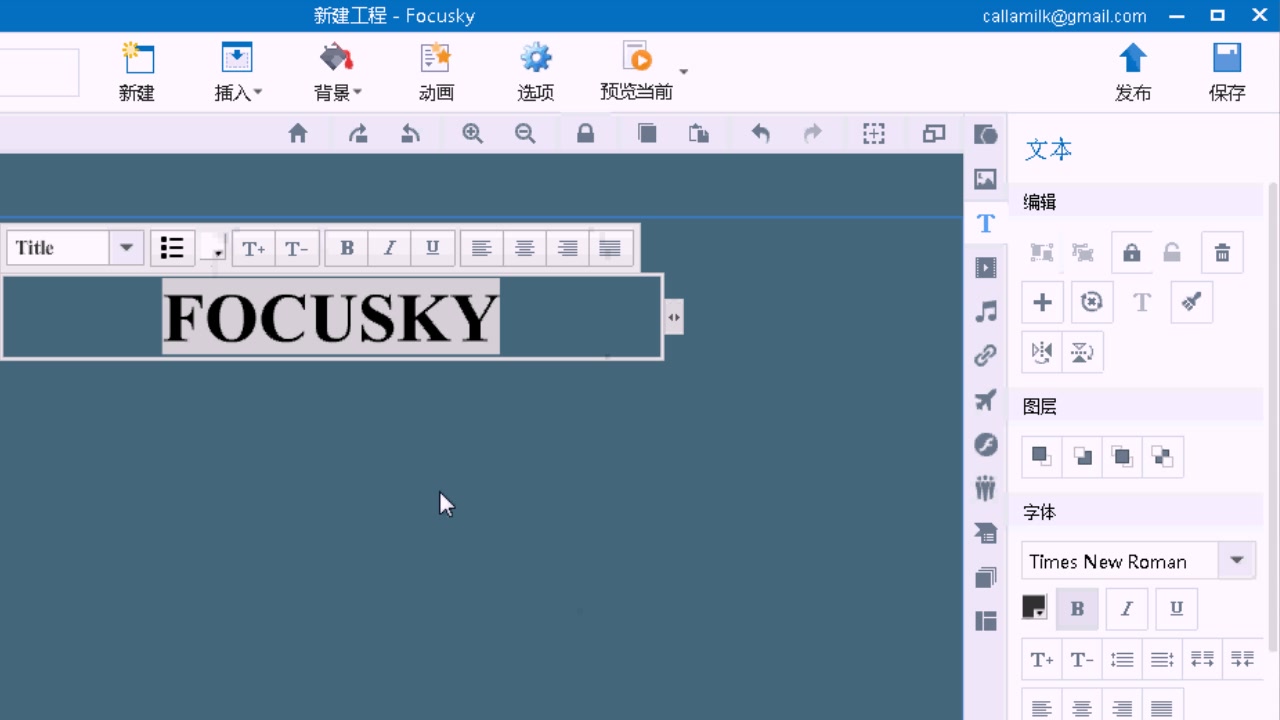Apply format painter with the brush icon
1280x720 pixels.
click(x=1191, y=302)
